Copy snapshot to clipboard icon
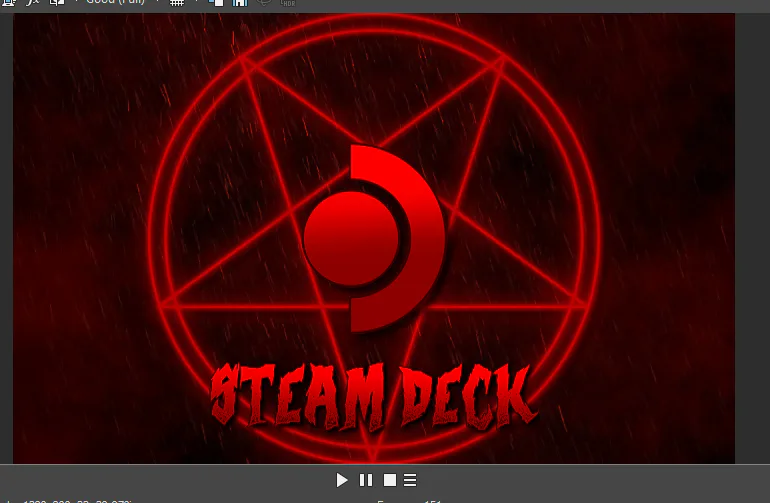 [x=216, y=3]
